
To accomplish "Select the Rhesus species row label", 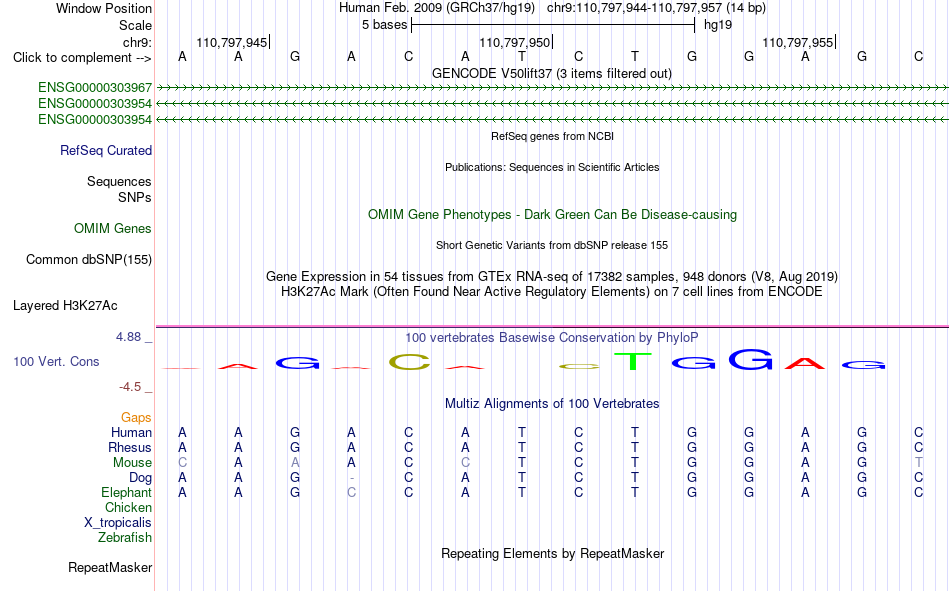I will coord(130,447).
